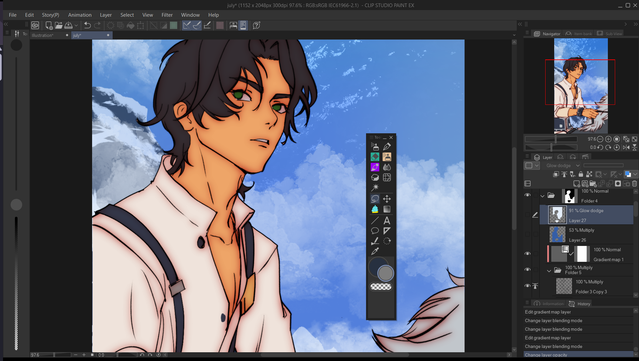Select the Pen tool in tool palette

(386, 147)
